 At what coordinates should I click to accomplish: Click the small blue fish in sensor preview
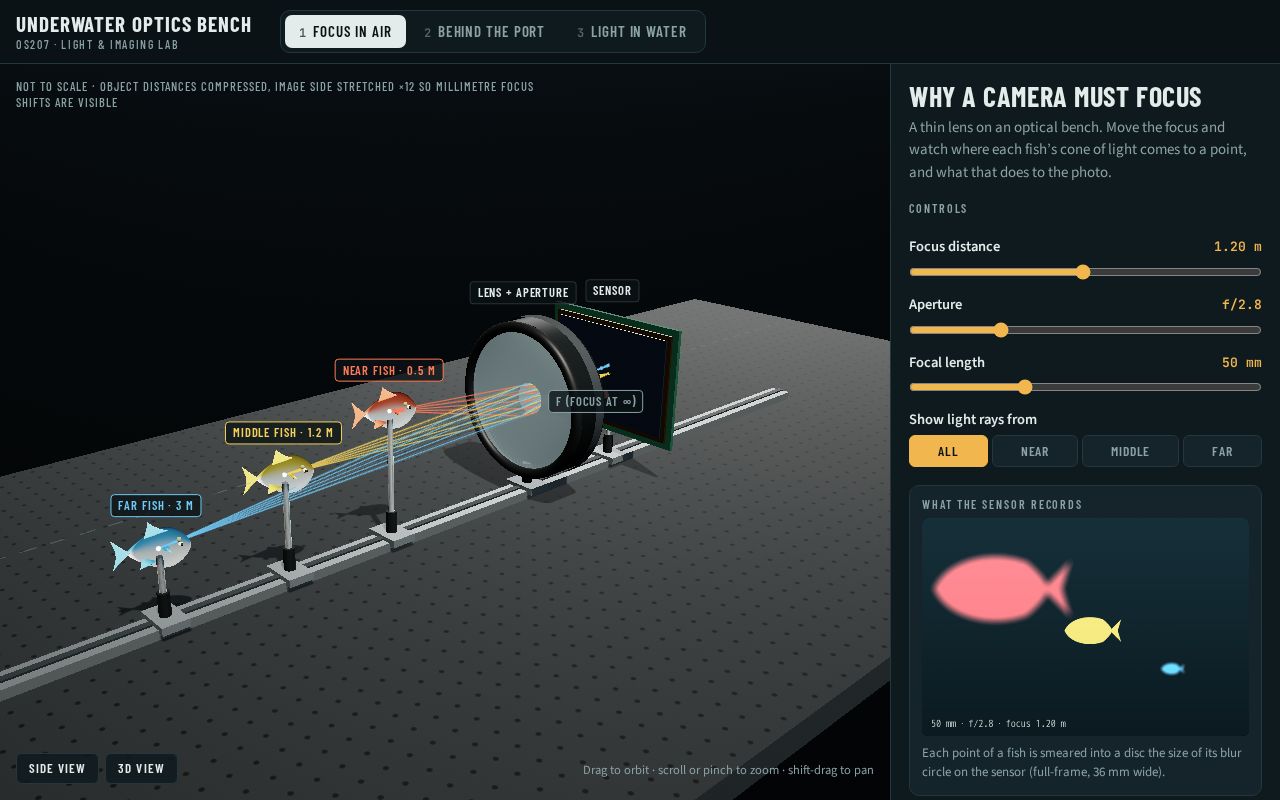point(1172,668)
